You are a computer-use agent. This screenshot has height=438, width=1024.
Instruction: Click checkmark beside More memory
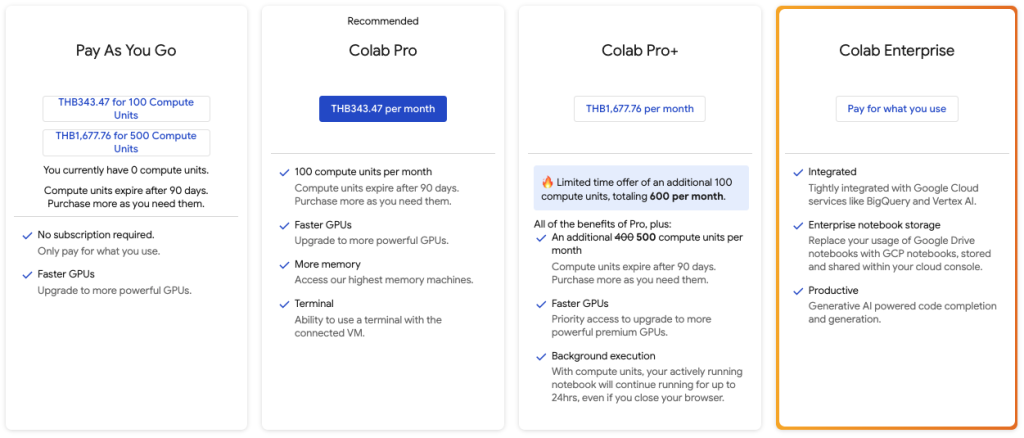coord(284,264)
